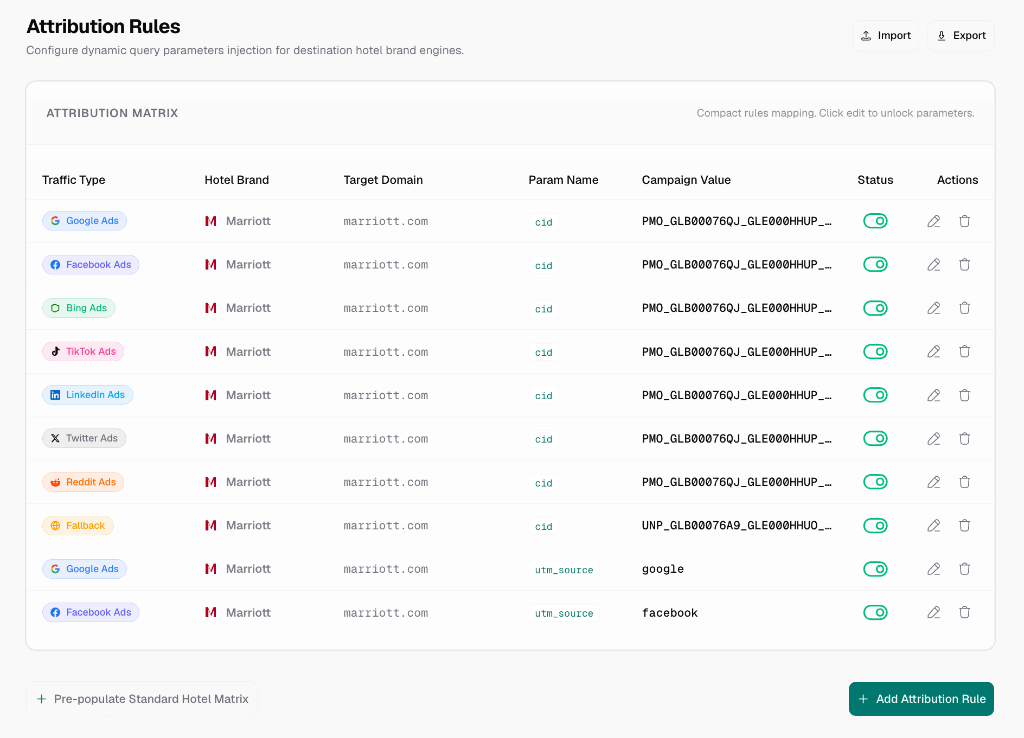
Task: Delete the Twitter Ads rule
Action: pyautogui.click(x=965, y=439)
